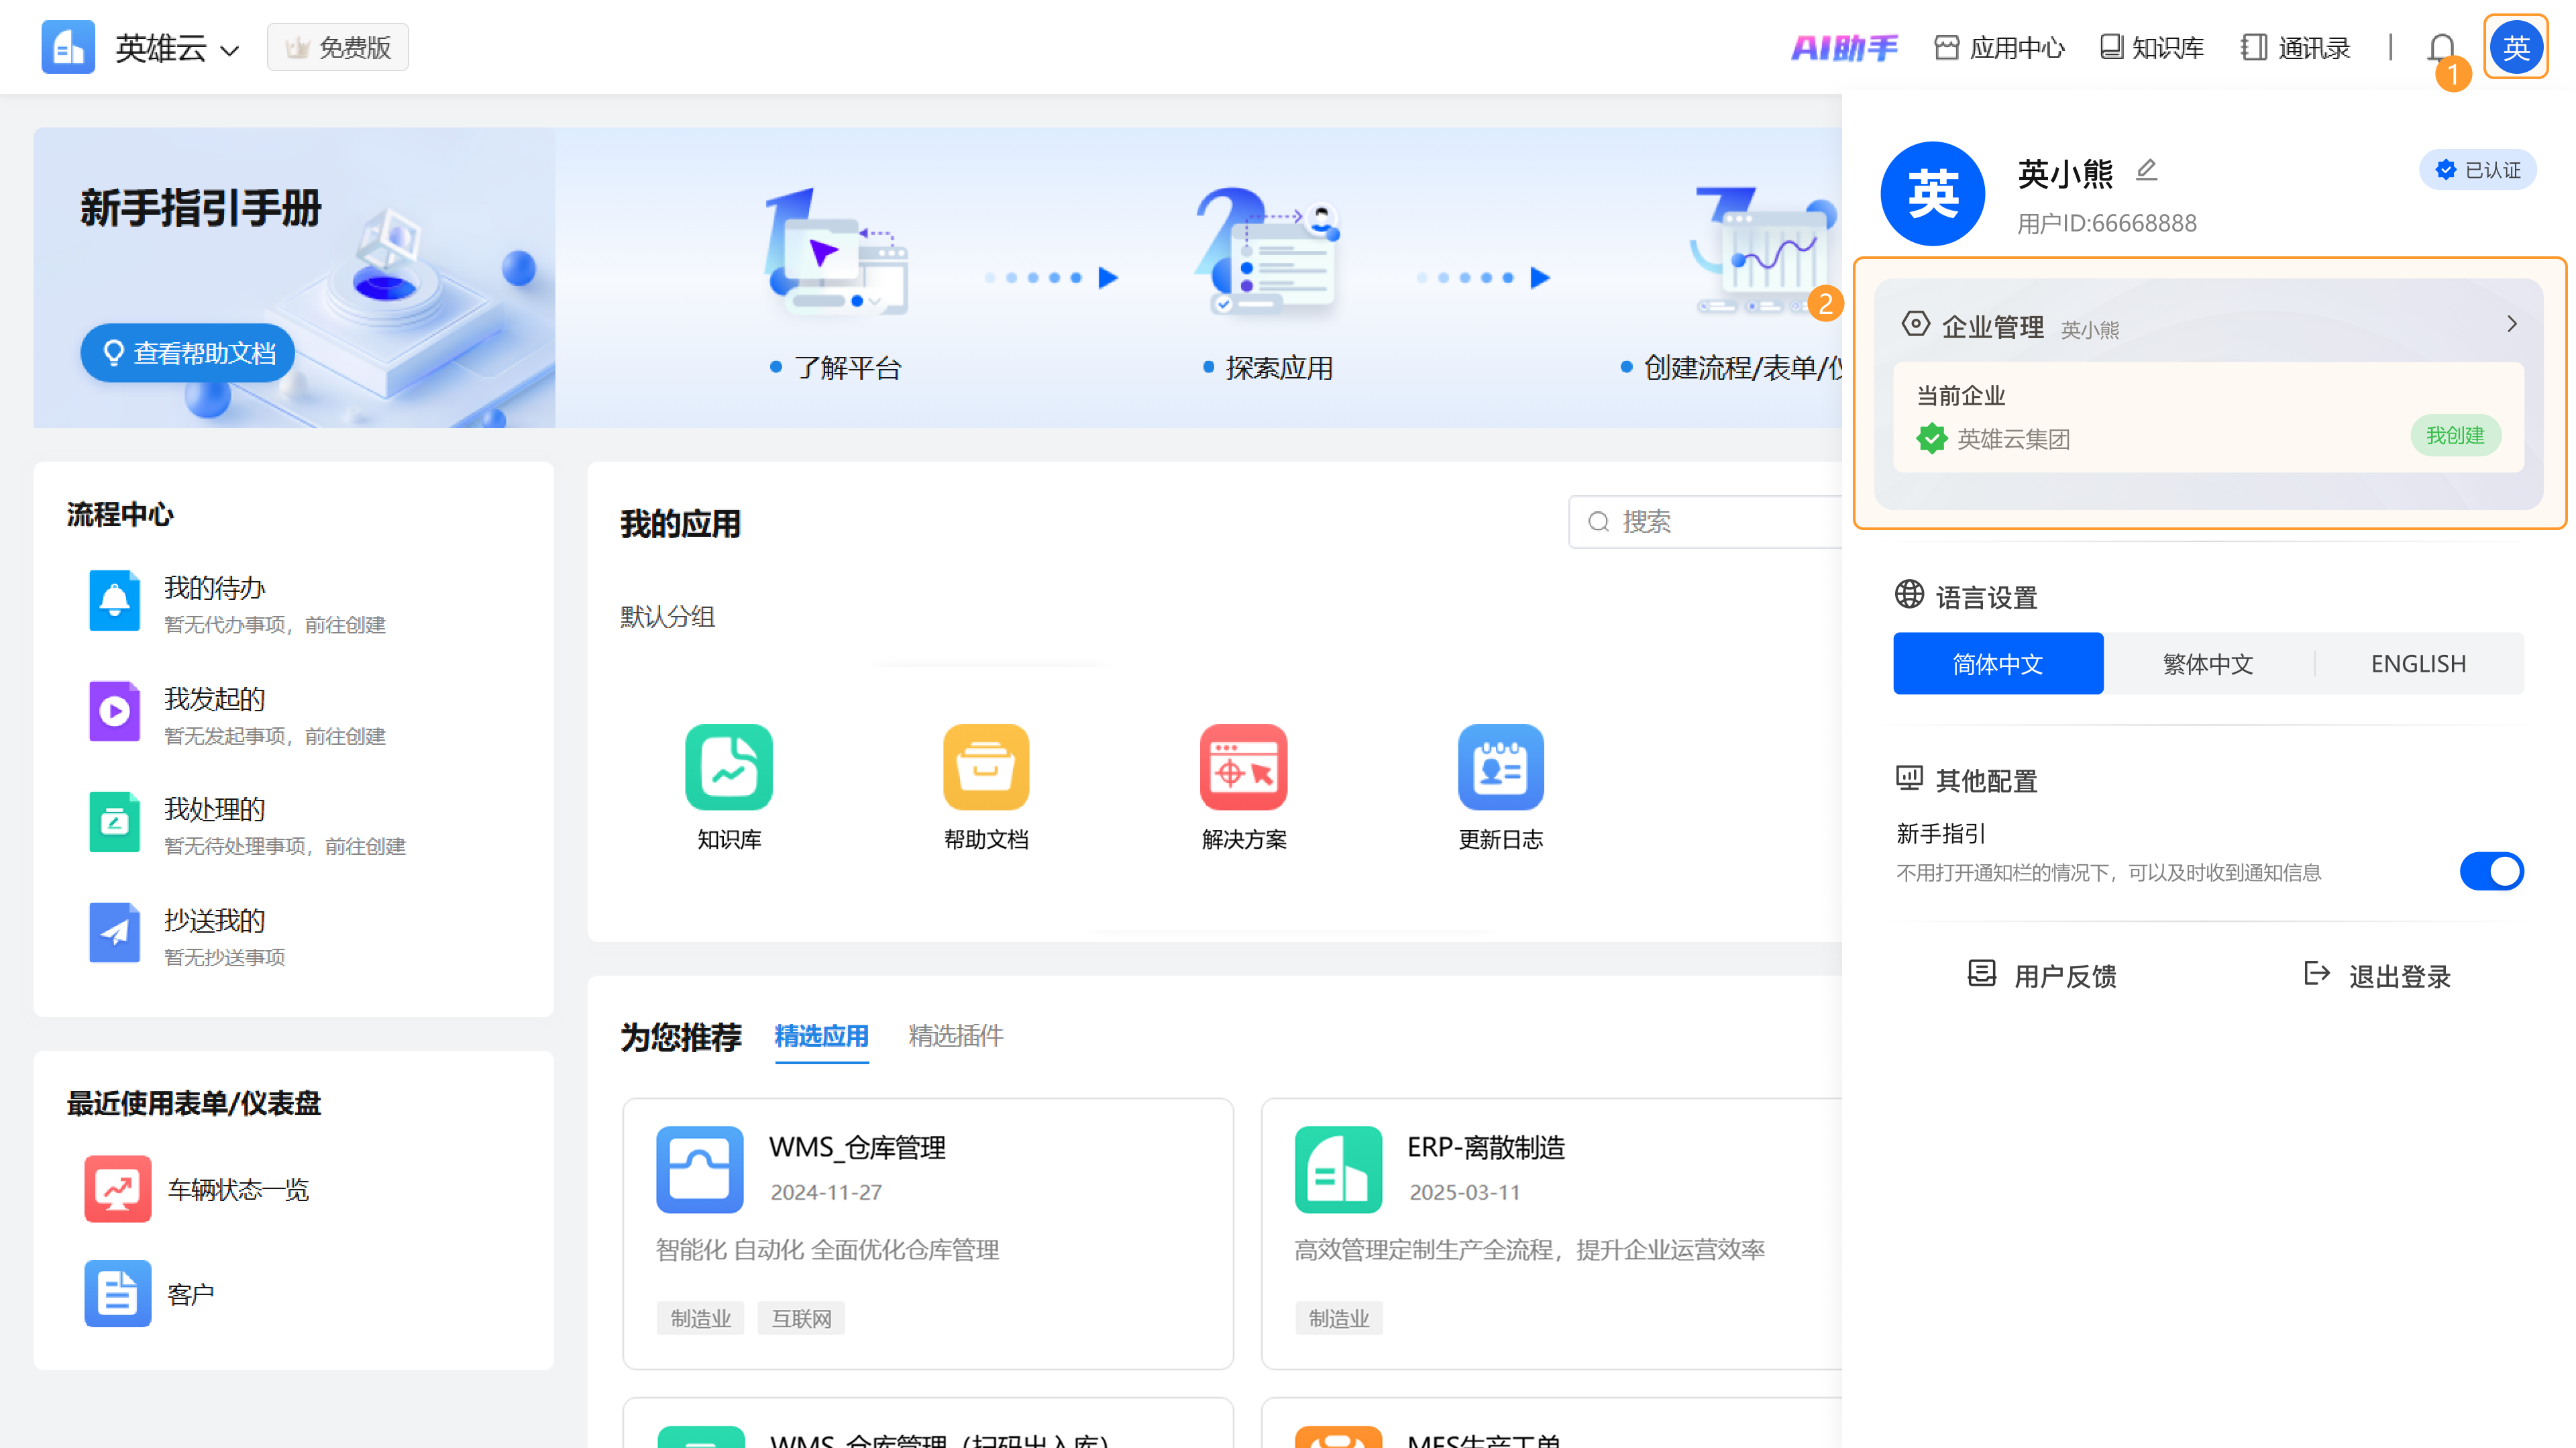
Task: Open 车辆状态一览 dashboard icon
Action: (117, 1189)
